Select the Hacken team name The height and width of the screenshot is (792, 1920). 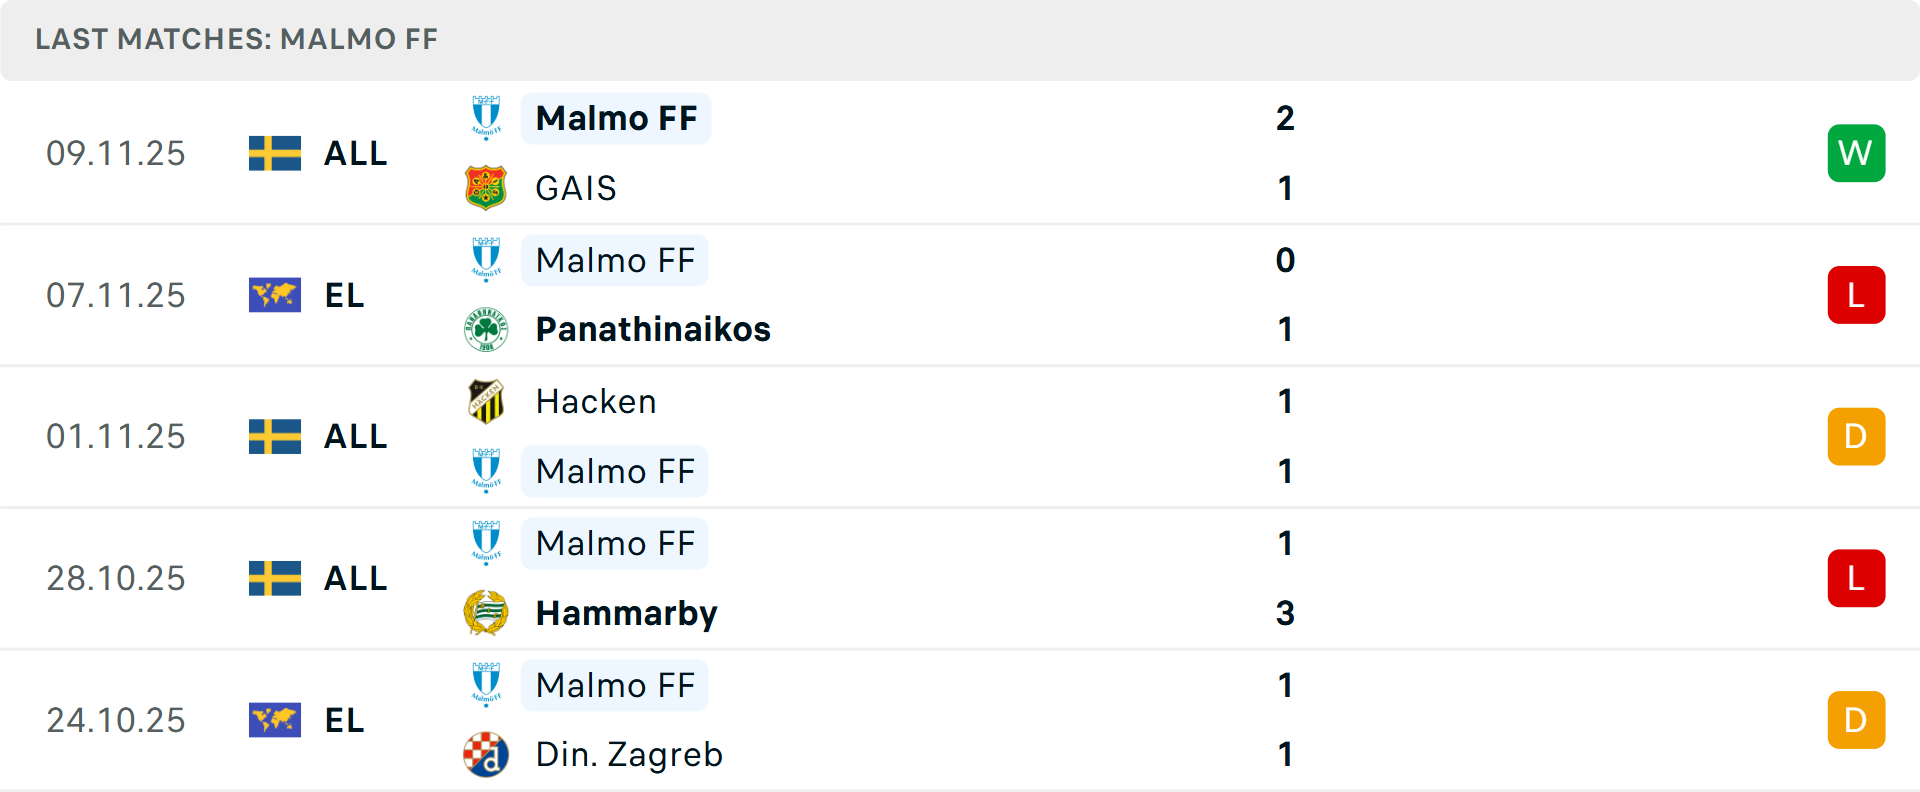[596, 401]
